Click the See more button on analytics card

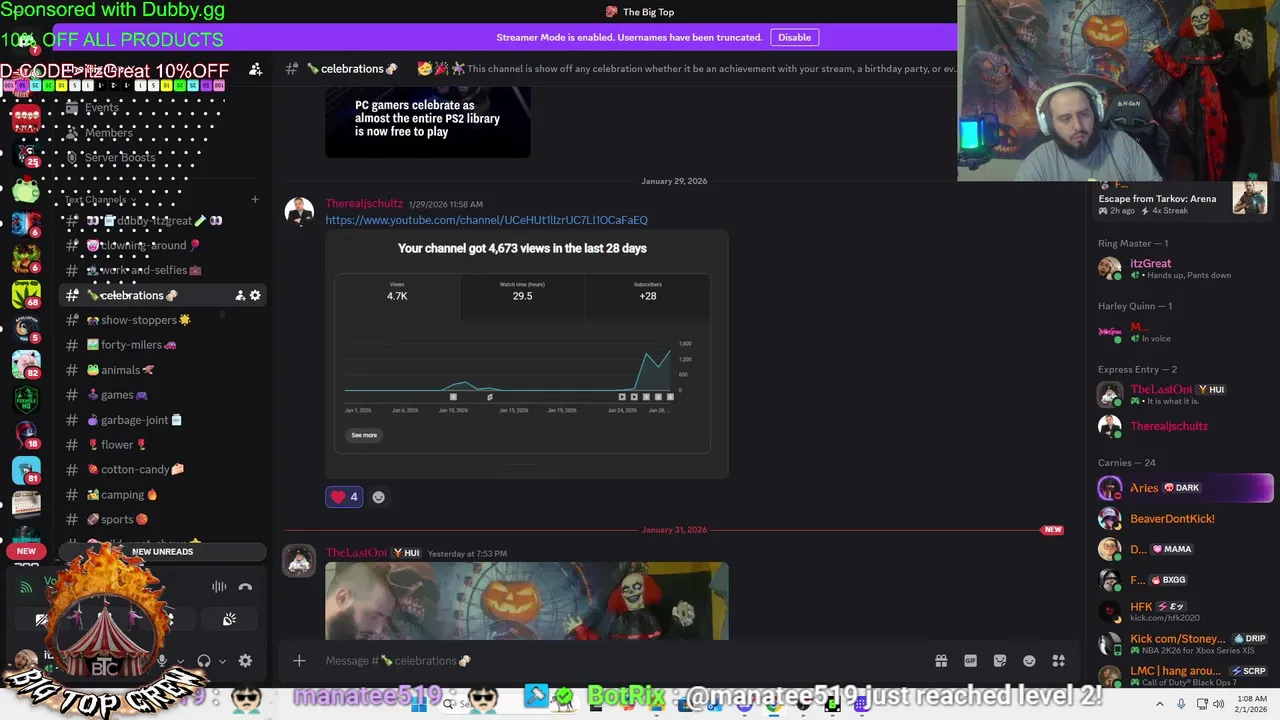(364, 435)
